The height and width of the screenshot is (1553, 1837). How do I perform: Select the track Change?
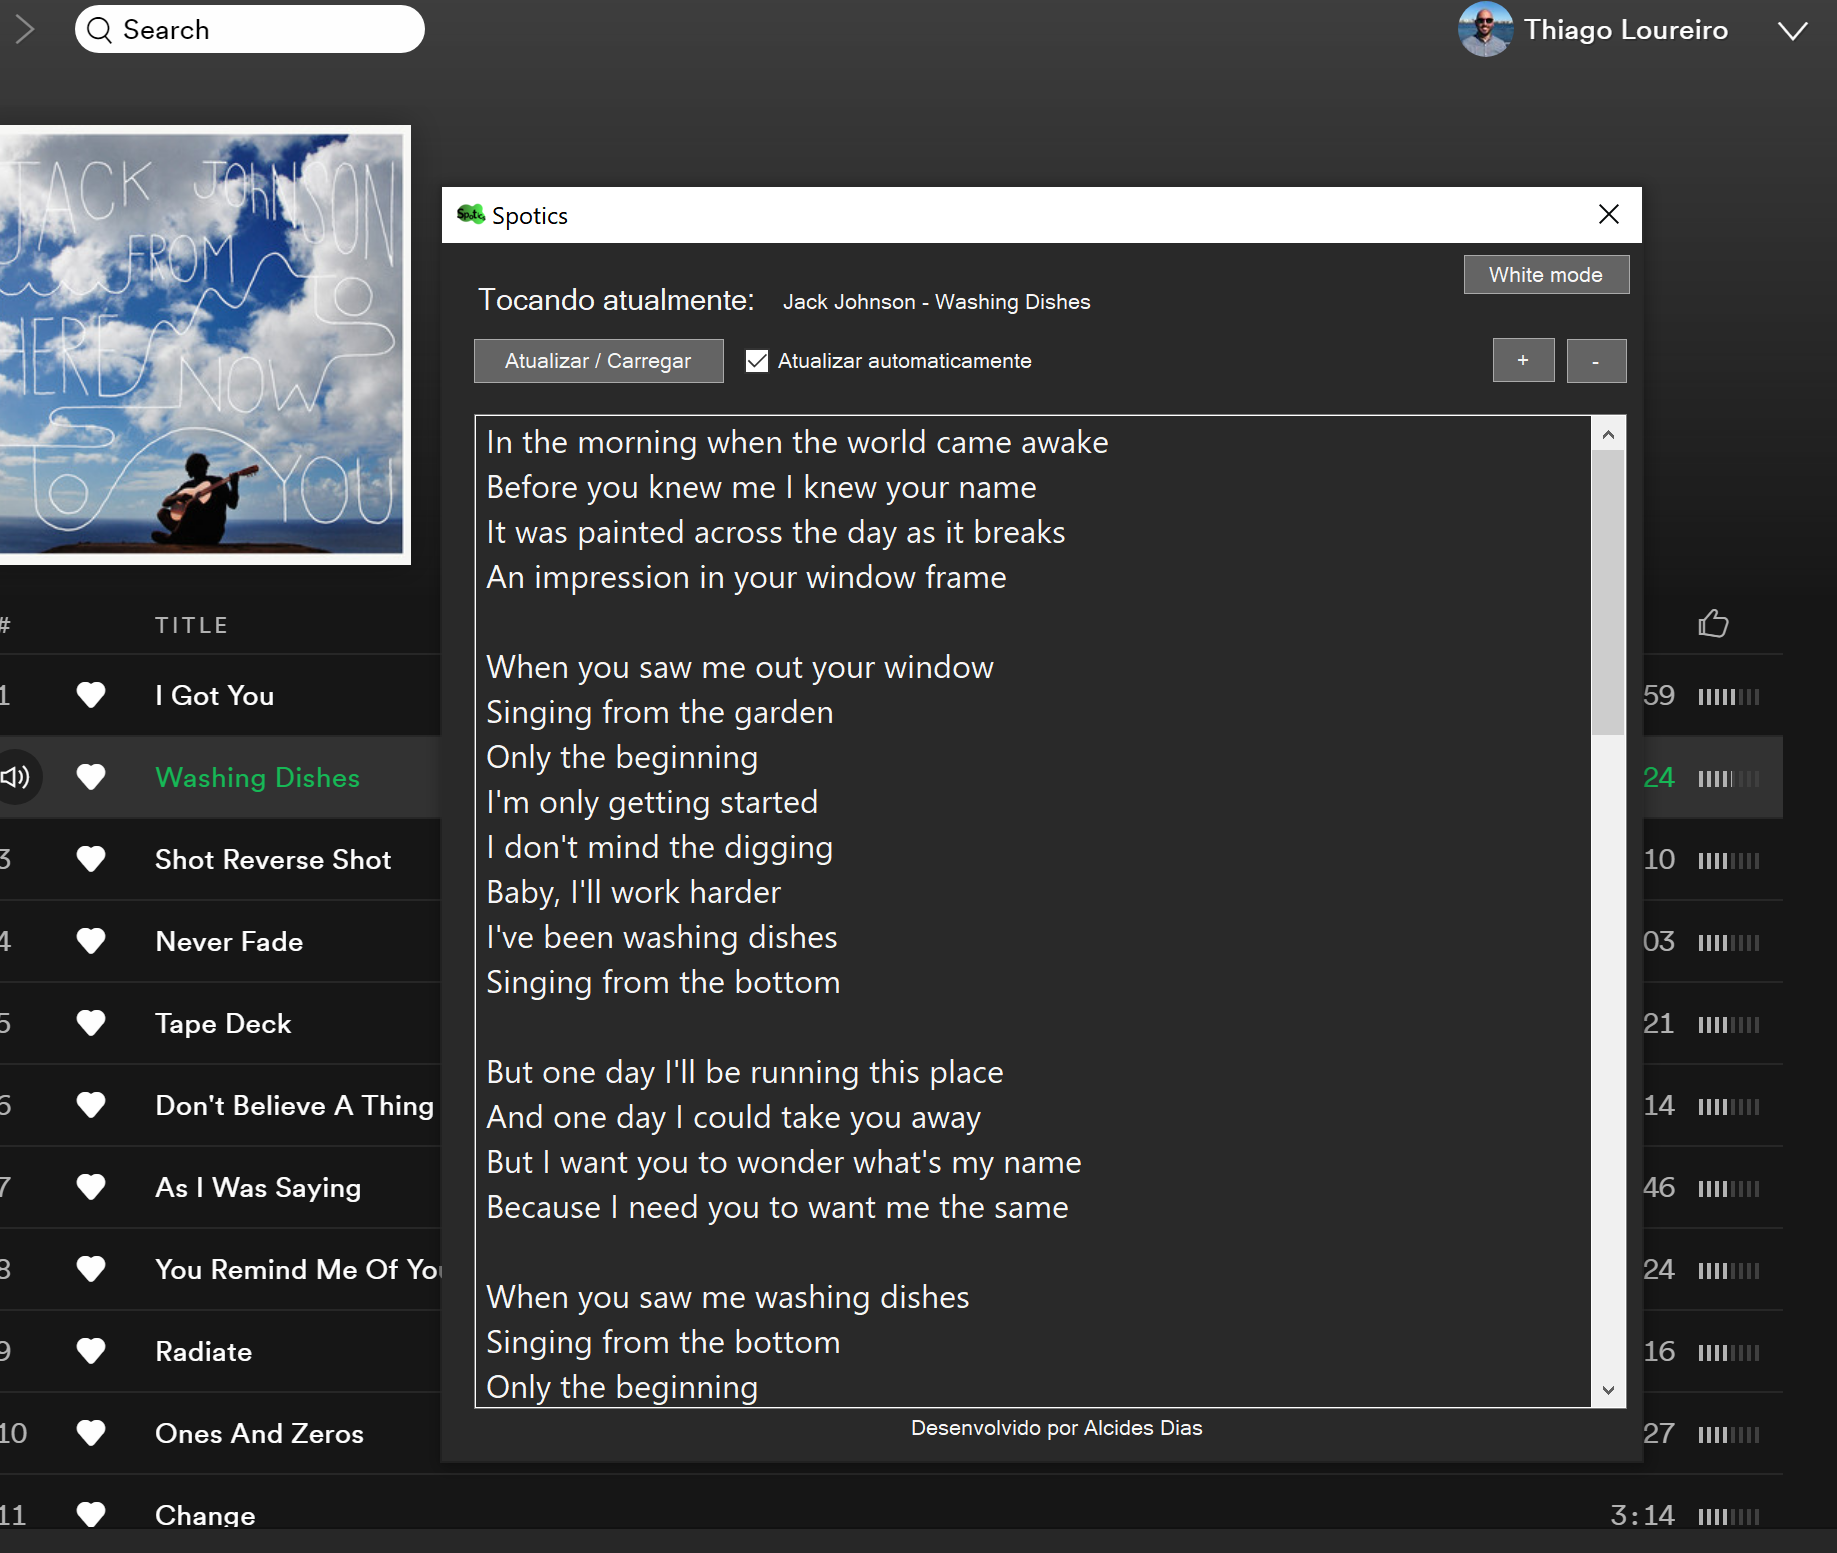point(205,1515)
